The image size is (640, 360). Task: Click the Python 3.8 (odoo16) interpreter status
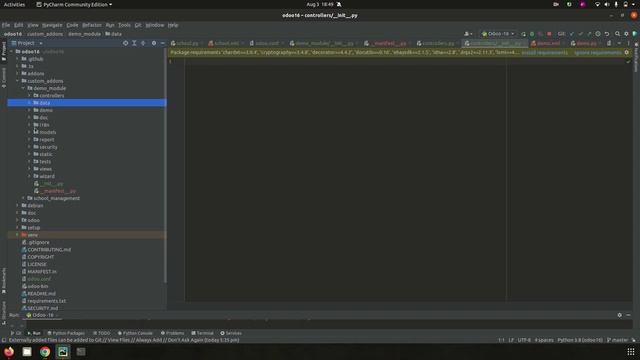pos(580,340)
